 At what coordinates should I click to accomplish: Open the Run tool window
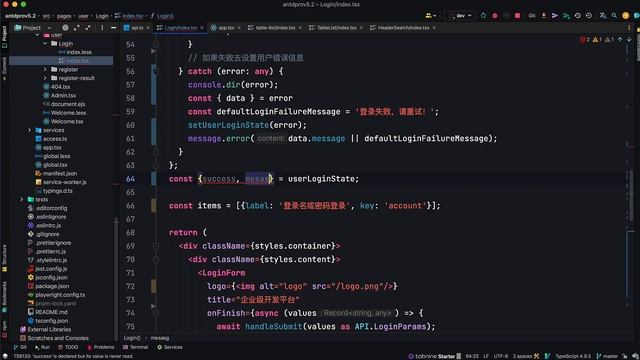coord(42,347)
